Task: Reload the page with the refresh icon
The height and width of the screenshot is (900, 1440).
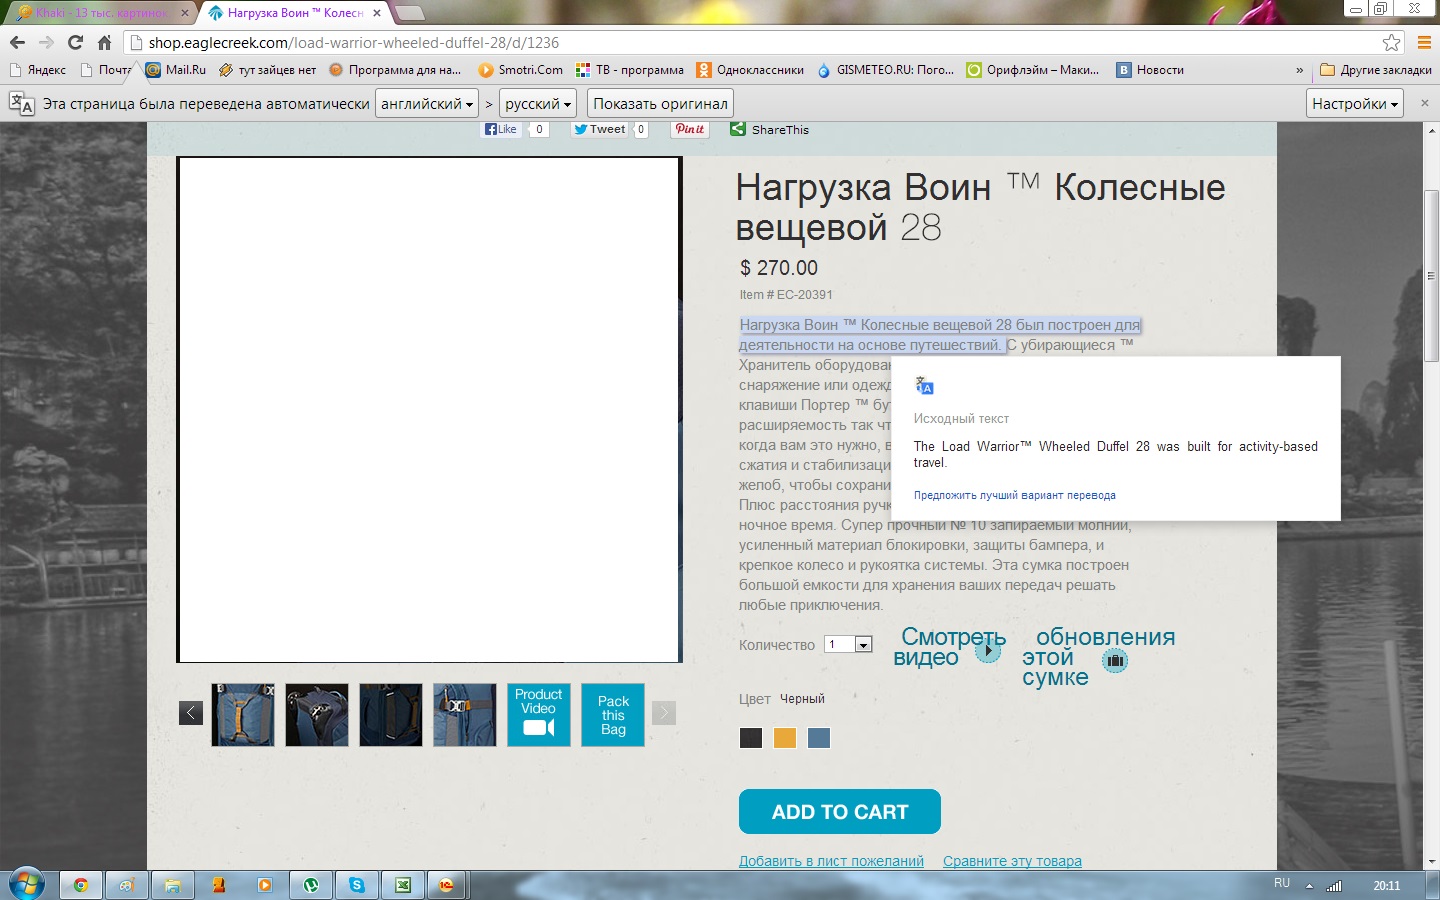Action: coord(75,42)
